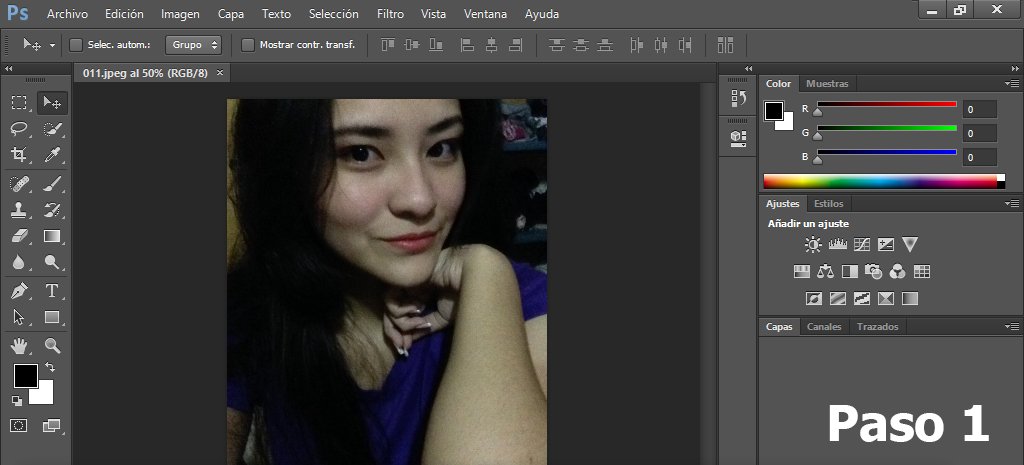
Task: Select the Rectangular Marquee tool
Action: (x=19, y=103)
